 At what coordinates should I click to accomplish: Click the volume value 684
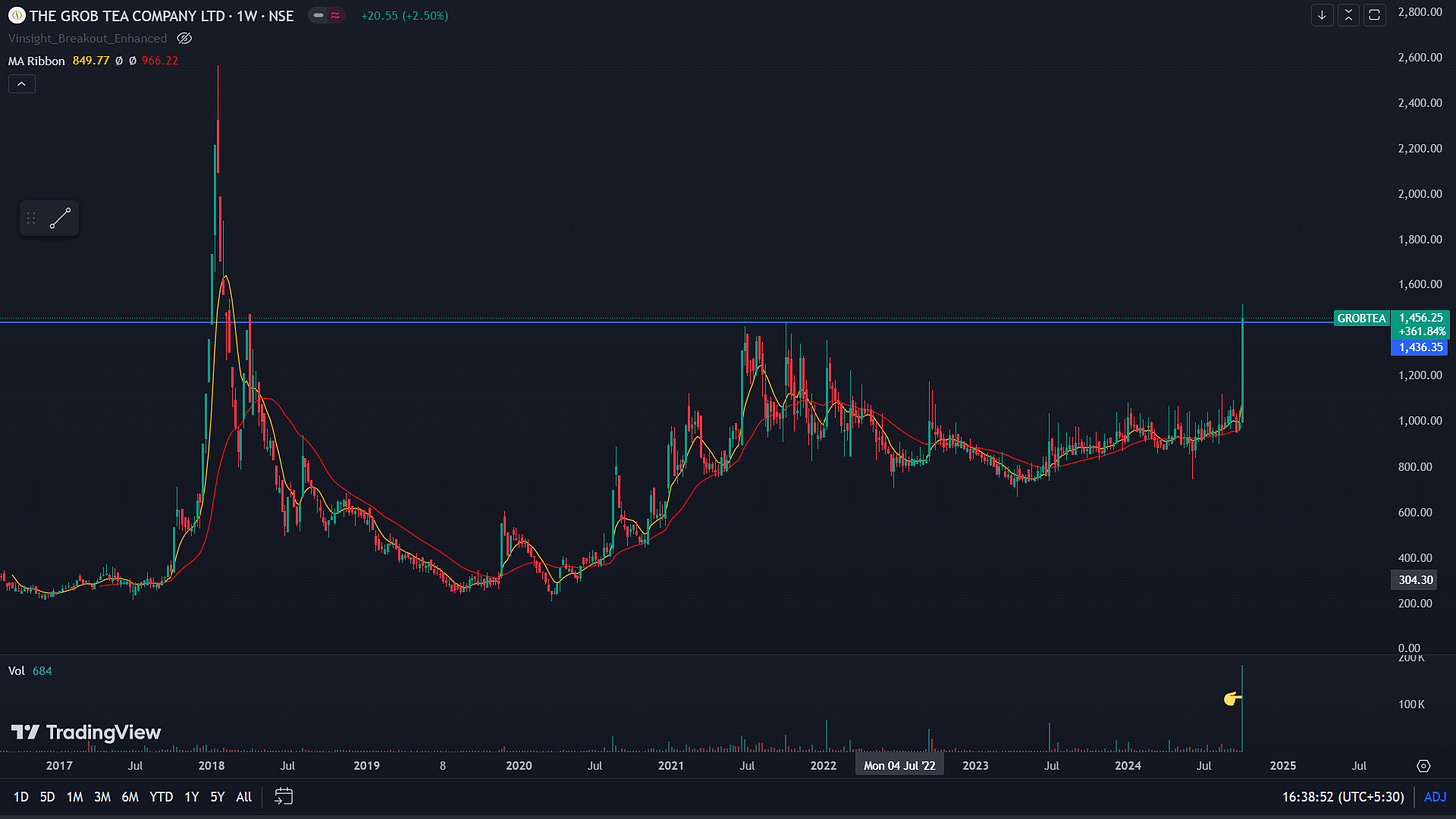[x=42, y=671]
